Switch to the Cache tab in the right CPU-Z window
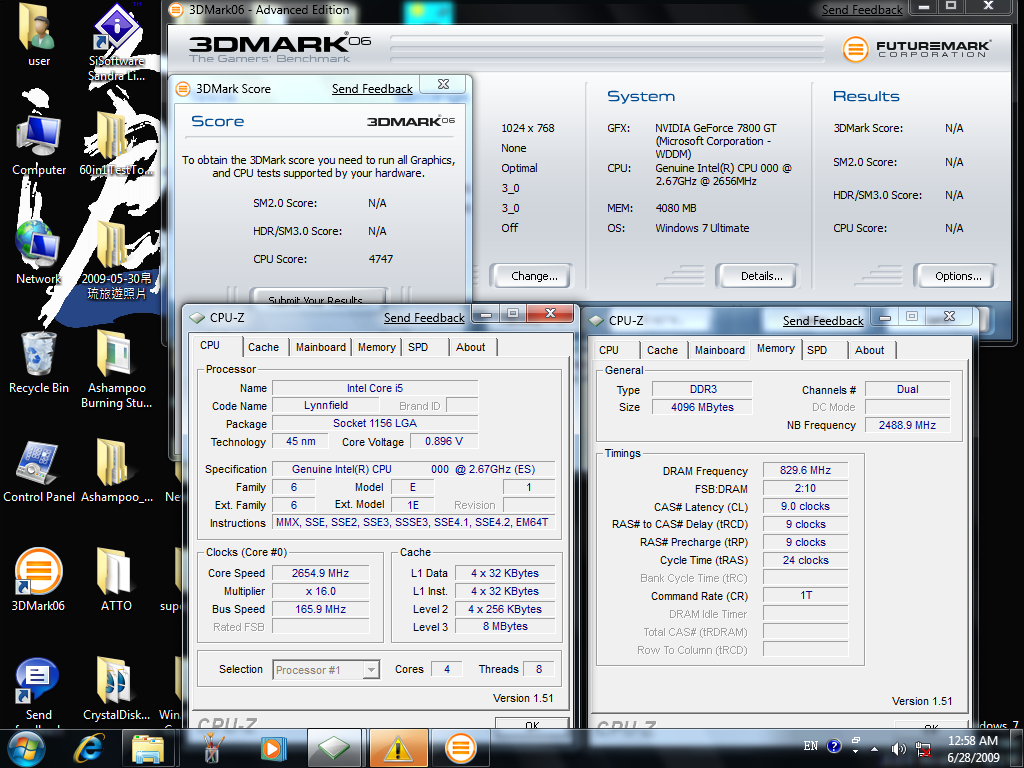Image resolution: width=1024 pixels, height=768 pixels. coord(662,350)
